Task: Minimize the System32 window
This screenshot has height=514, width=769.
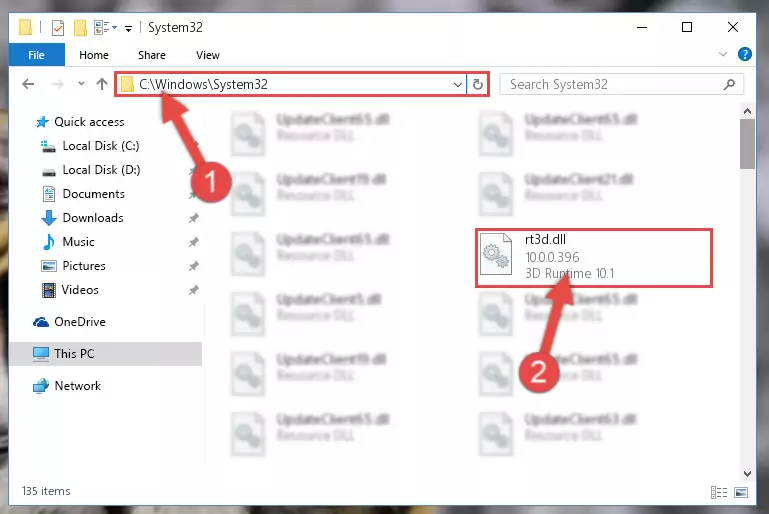Action: tap(641, 27)
